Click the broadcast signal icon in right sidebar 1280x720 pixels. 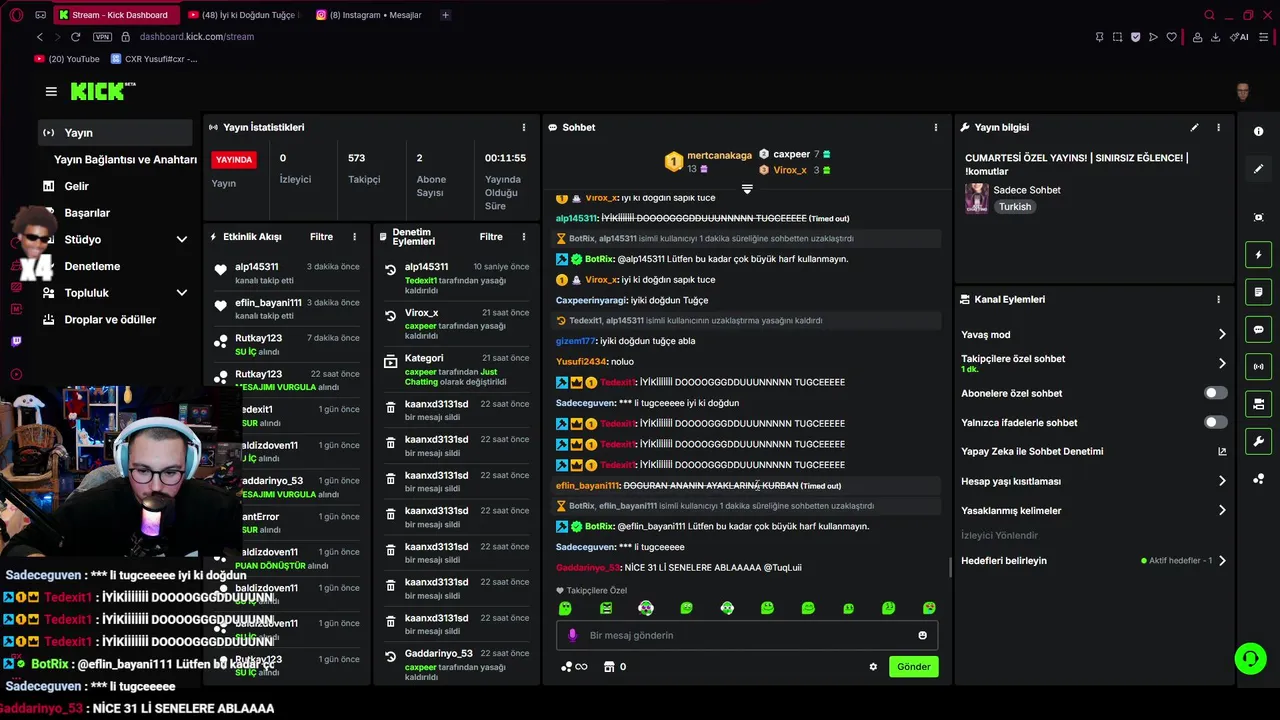pyautogui.click(x=1258, y=366)
